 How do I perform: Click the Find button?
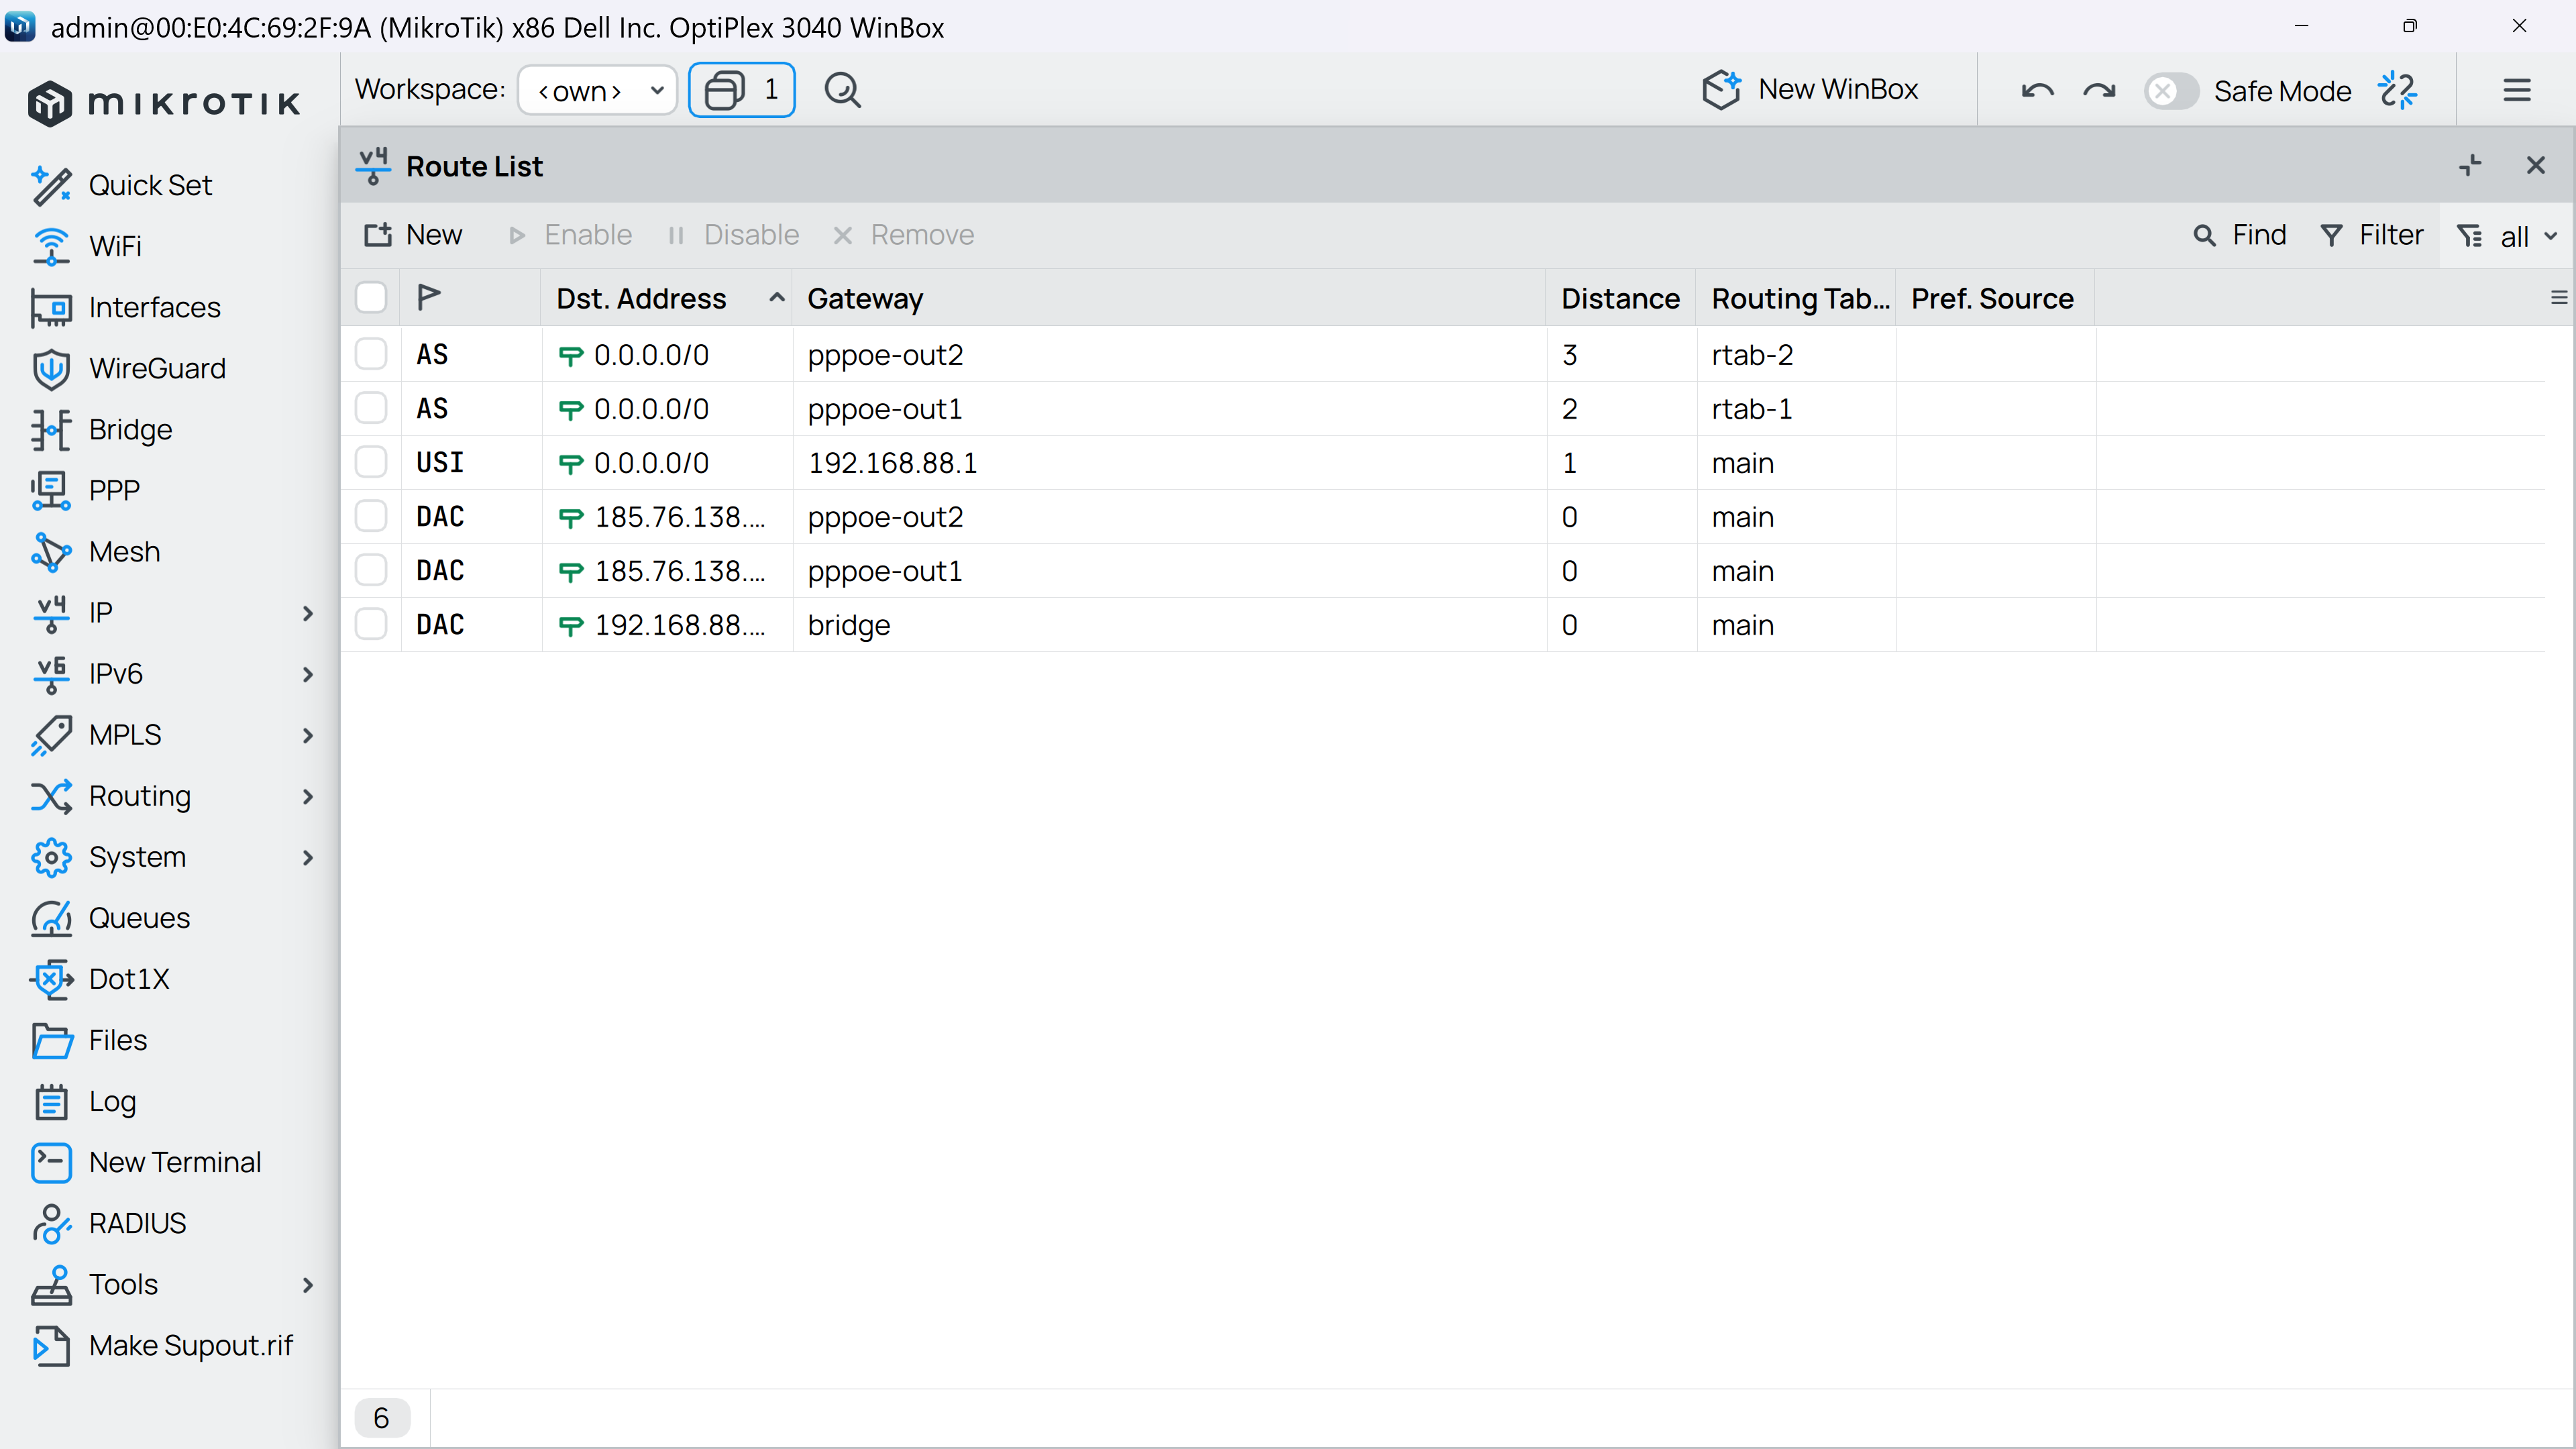click(2240, 235)
